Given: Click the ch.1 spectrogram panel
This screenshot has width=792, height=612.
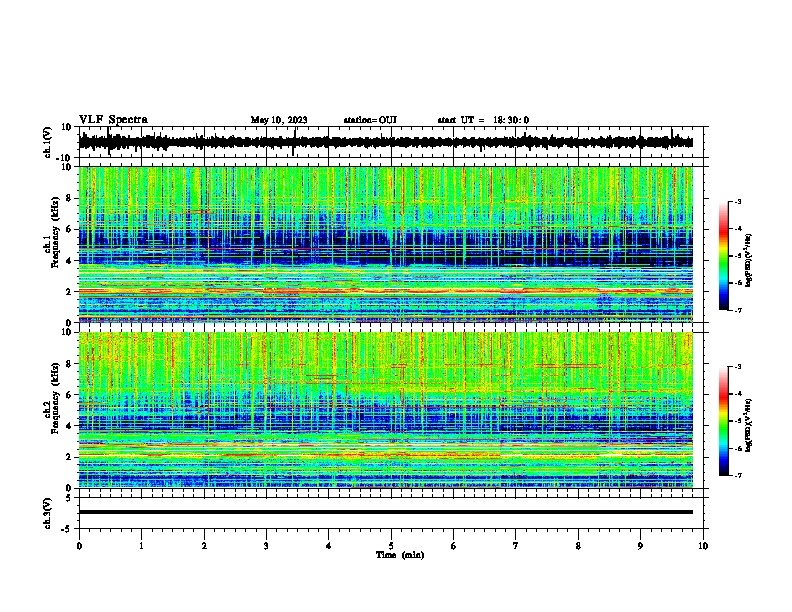Looking at the screenshot, I should tap(385, 244).
